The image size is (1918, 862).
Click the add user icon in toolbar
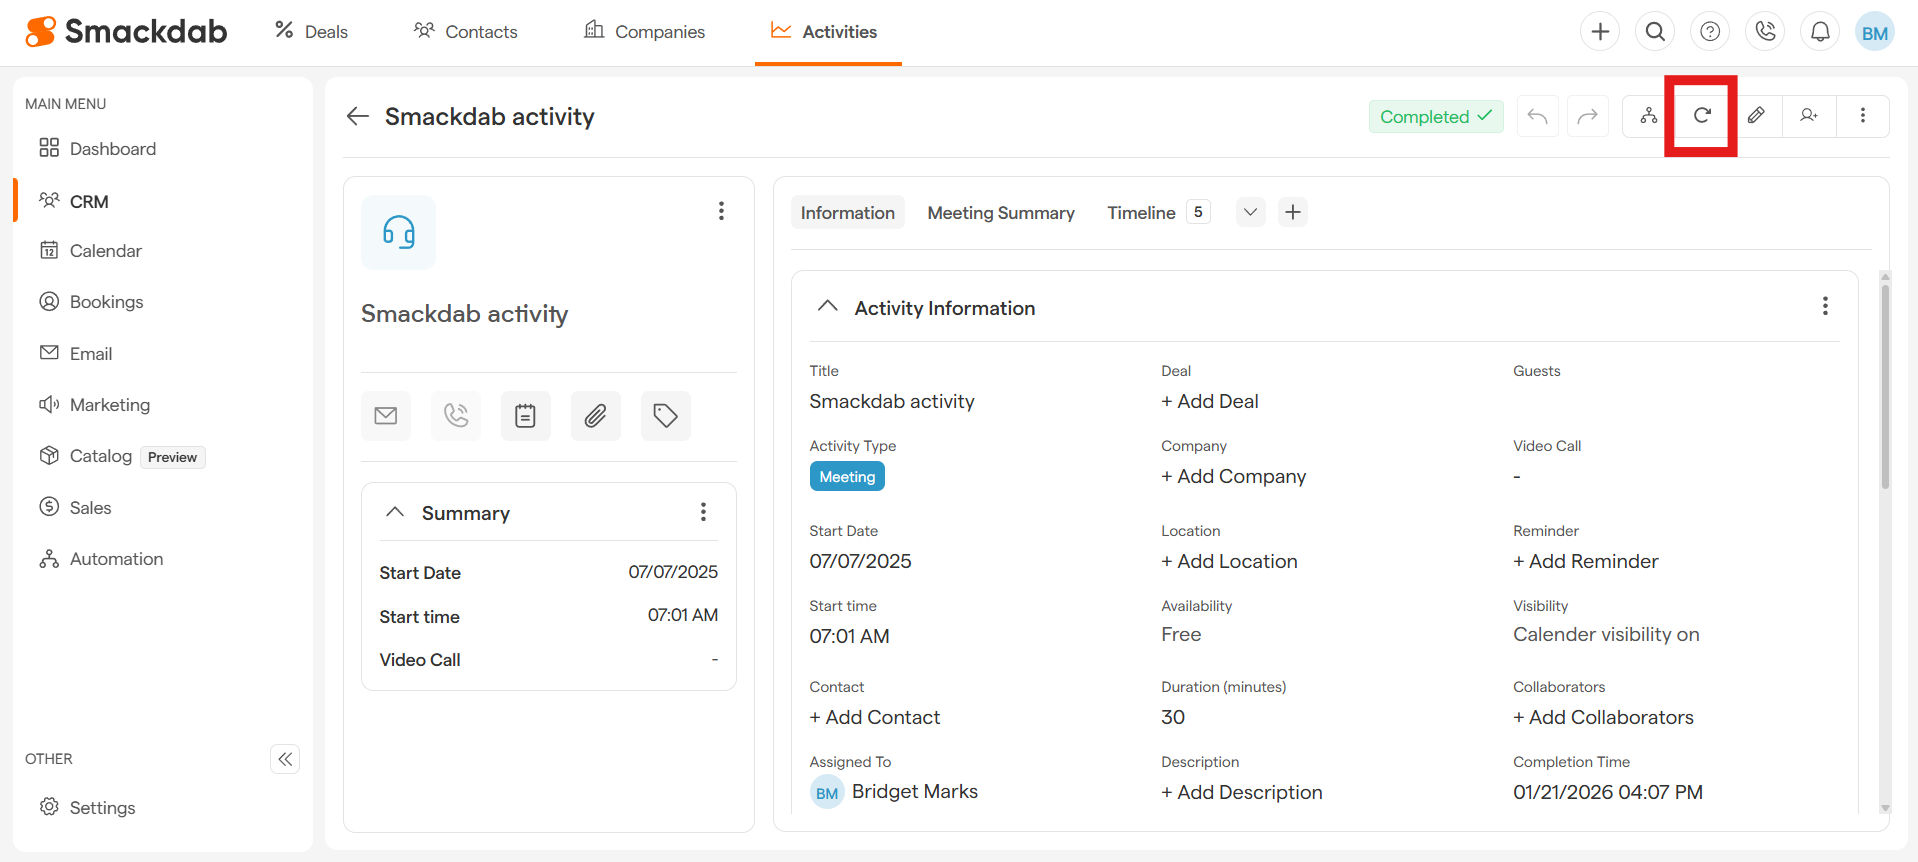tap(1808, 116)
